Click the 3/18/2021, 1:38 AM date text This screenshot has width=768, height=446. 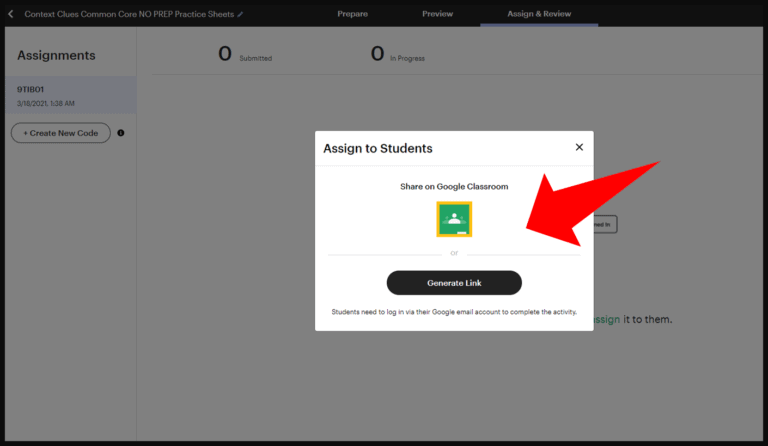click(x=46, y=103)
